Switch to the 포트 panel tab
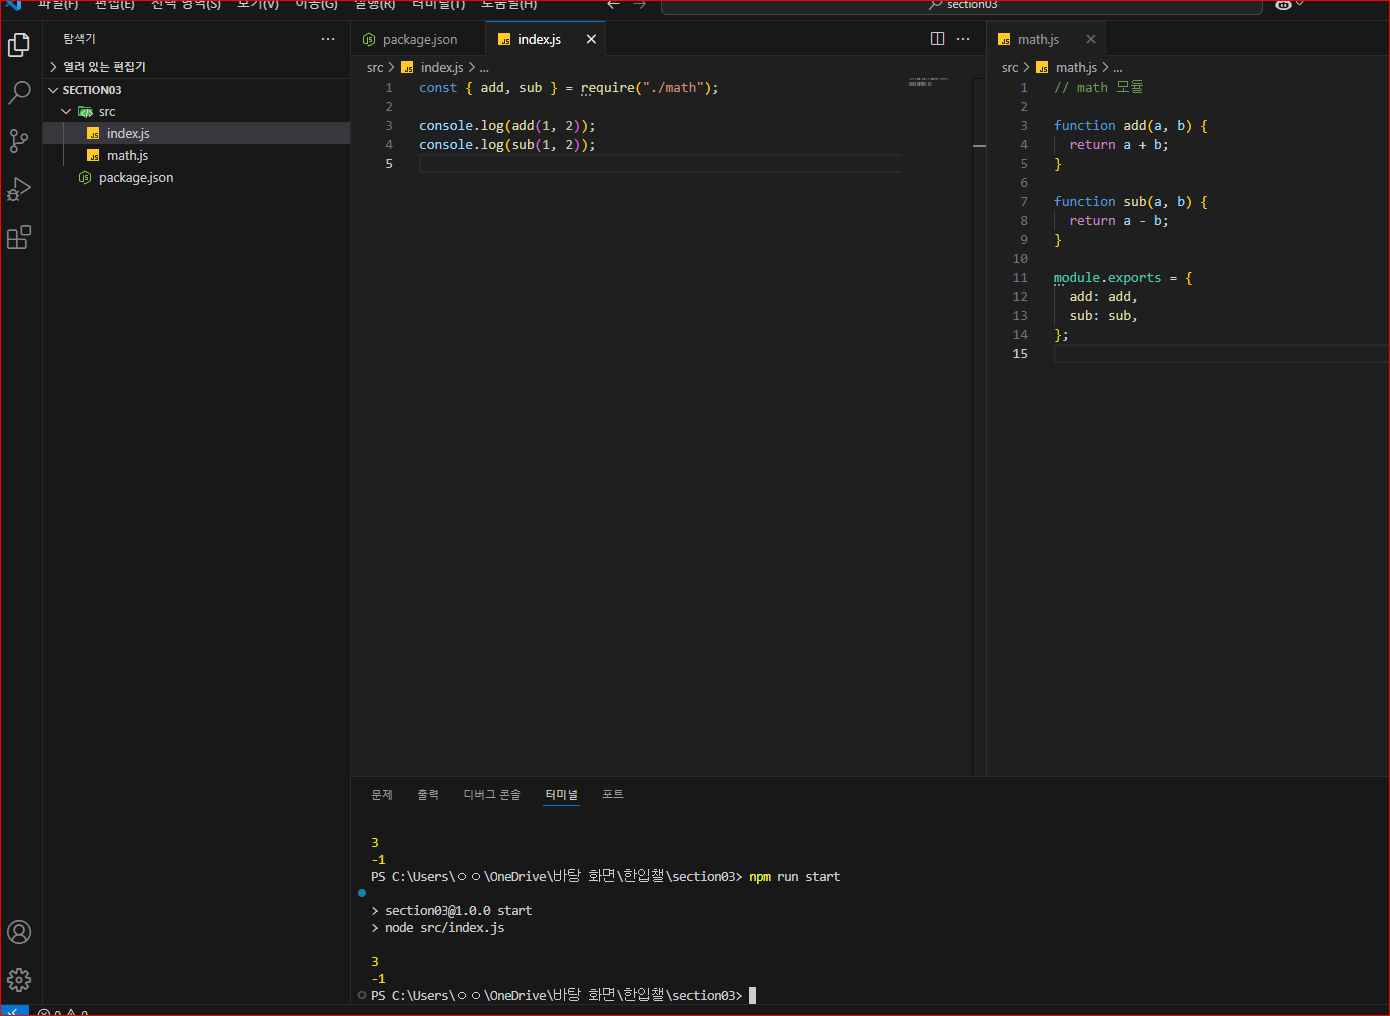This screenshot has height=1016, width=1390. pyautogui.click(x=613, y=795)
